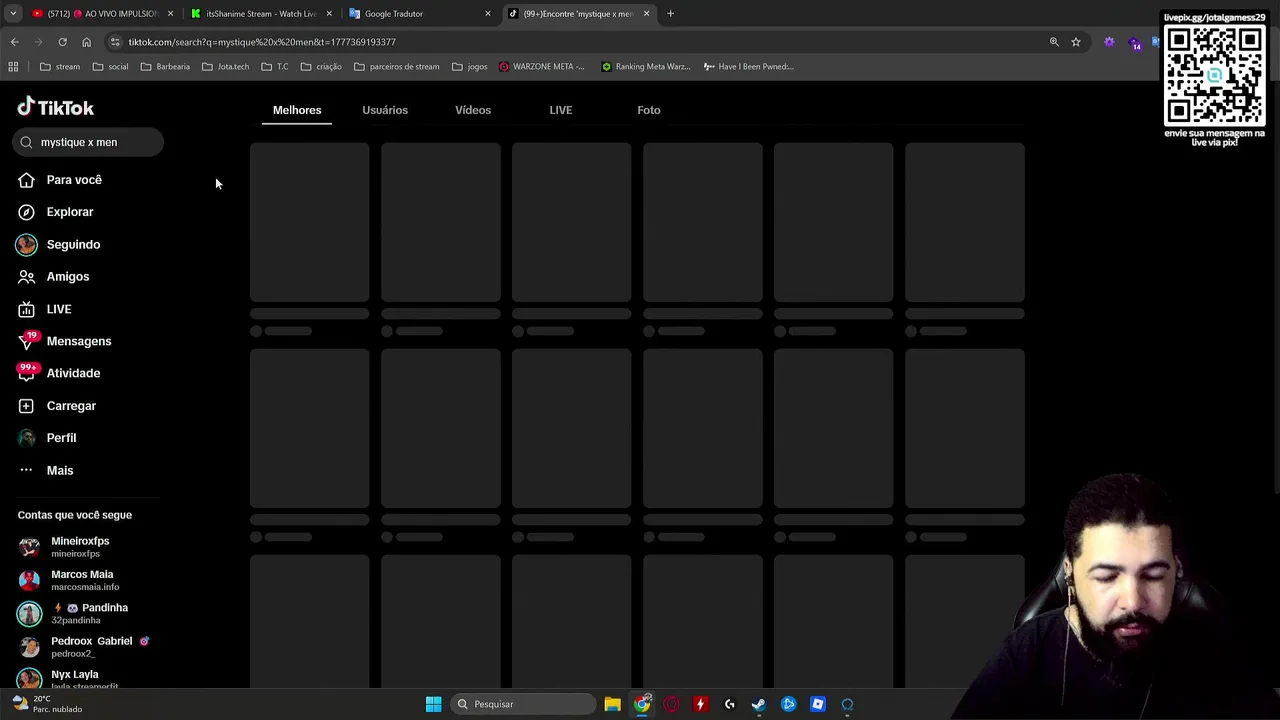This screenshot has width=1280, height=720.
Task: Open the WARZONE META bookmark
Action: 542,67
